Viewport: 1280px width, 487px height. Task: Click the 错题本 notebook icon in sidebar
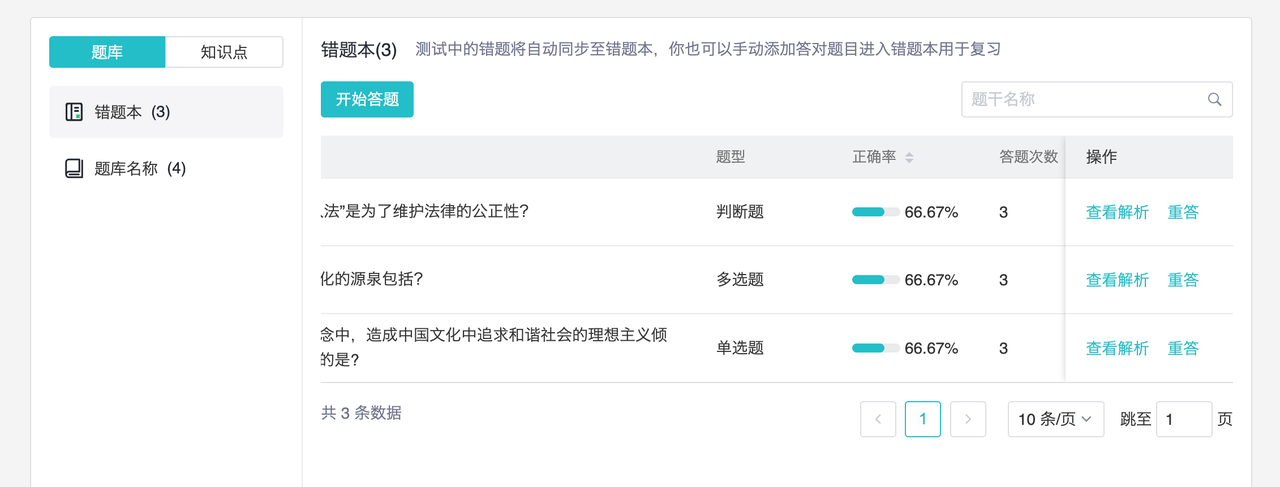pyautogui.click(x=74, y=112)
